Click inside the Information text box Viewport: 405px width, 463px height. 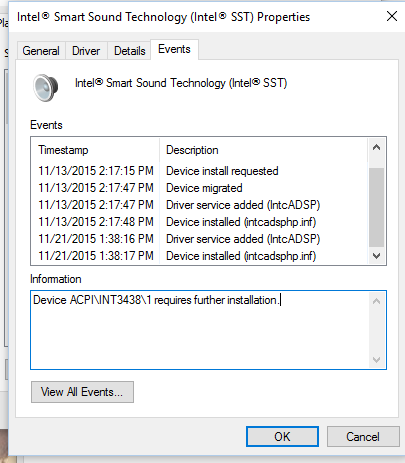[200, 330]
